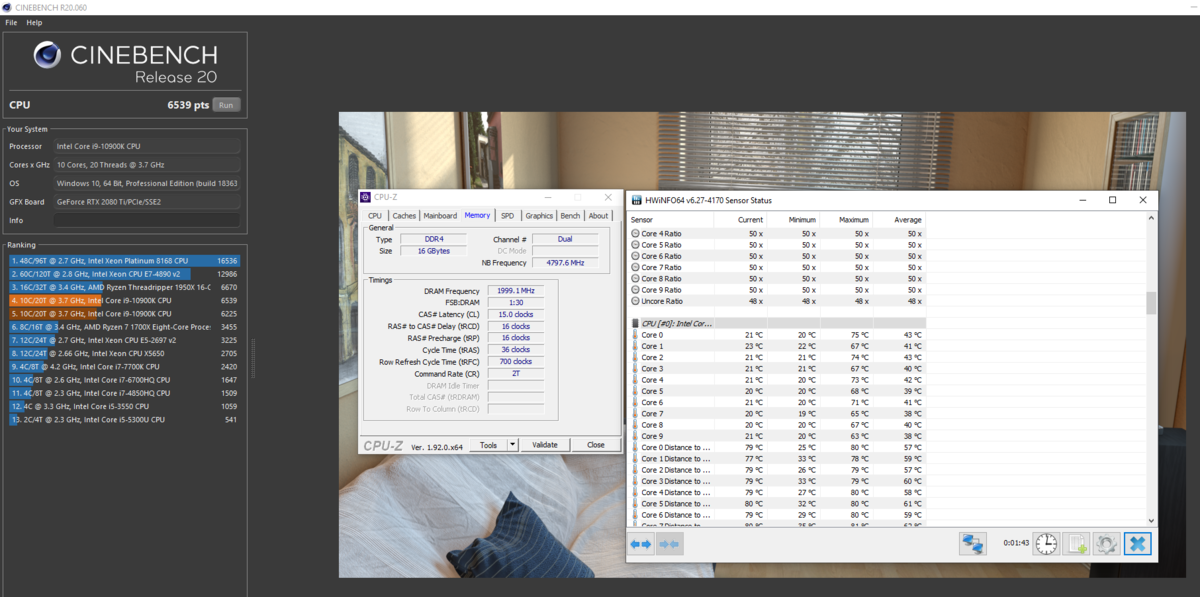Select Xeon Platinum 8168 ranking row

tap(125, 260)
